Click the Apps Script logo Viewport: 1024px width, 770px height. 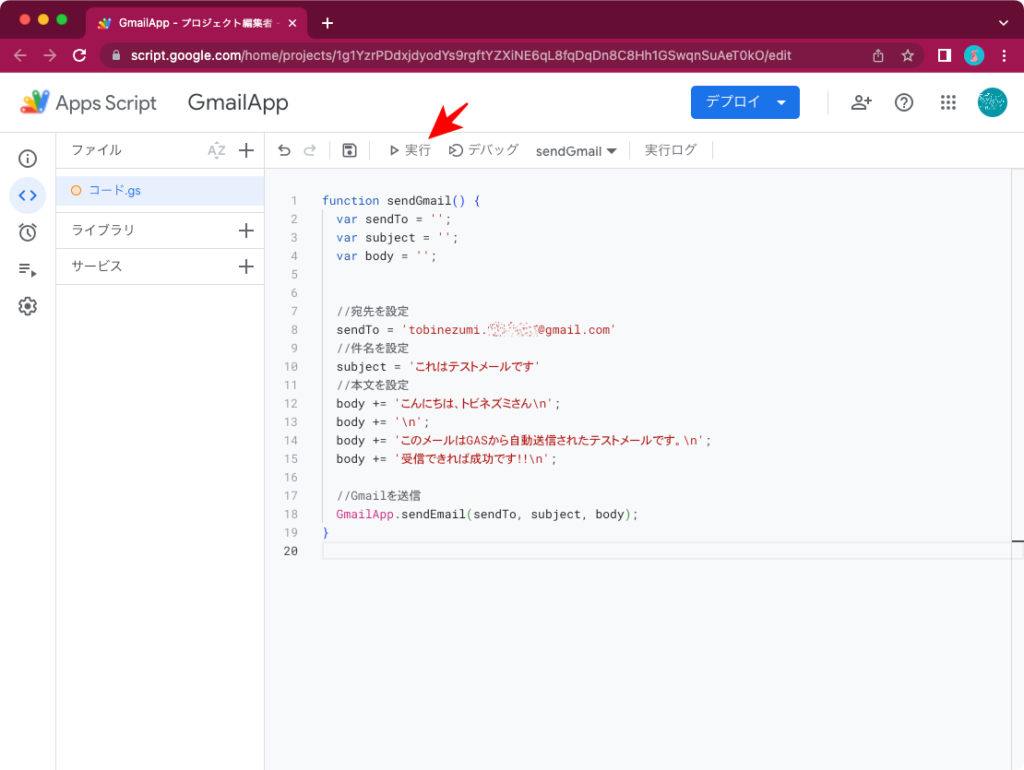(x=88, y=103)
